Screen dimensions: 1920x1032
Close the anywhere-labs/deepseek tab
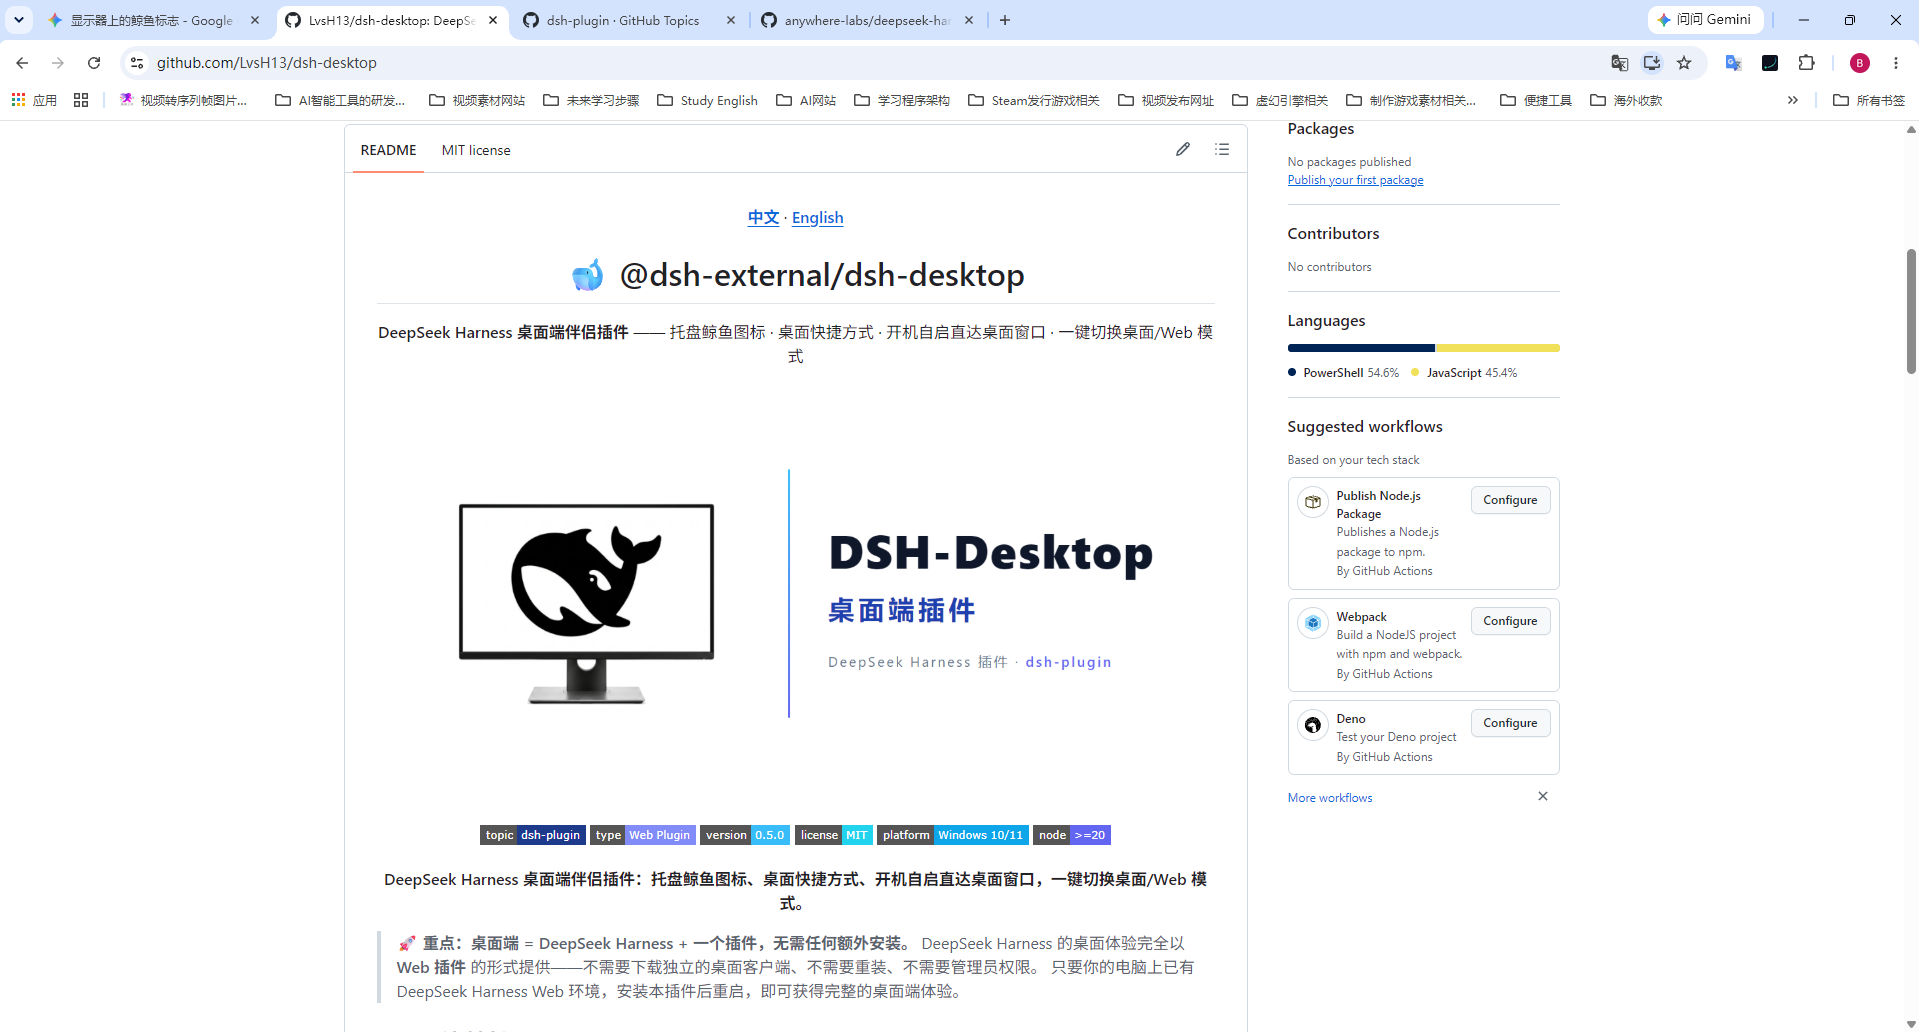pos(969,20)
